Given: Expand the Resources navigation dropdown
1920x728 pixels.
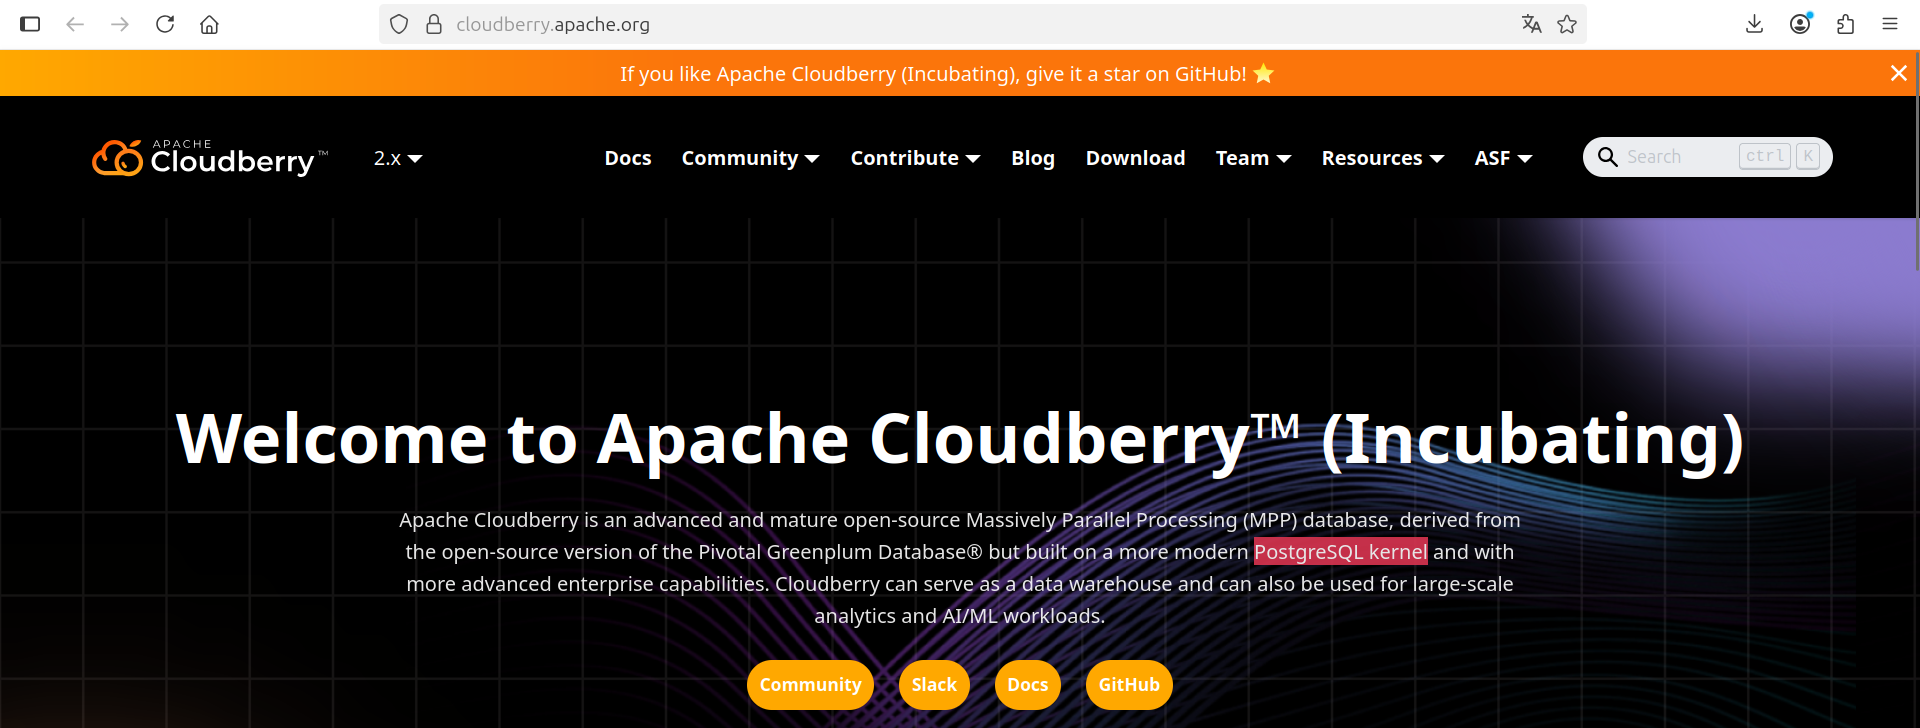Looking at the screenshot, I should coord(1382,158).
